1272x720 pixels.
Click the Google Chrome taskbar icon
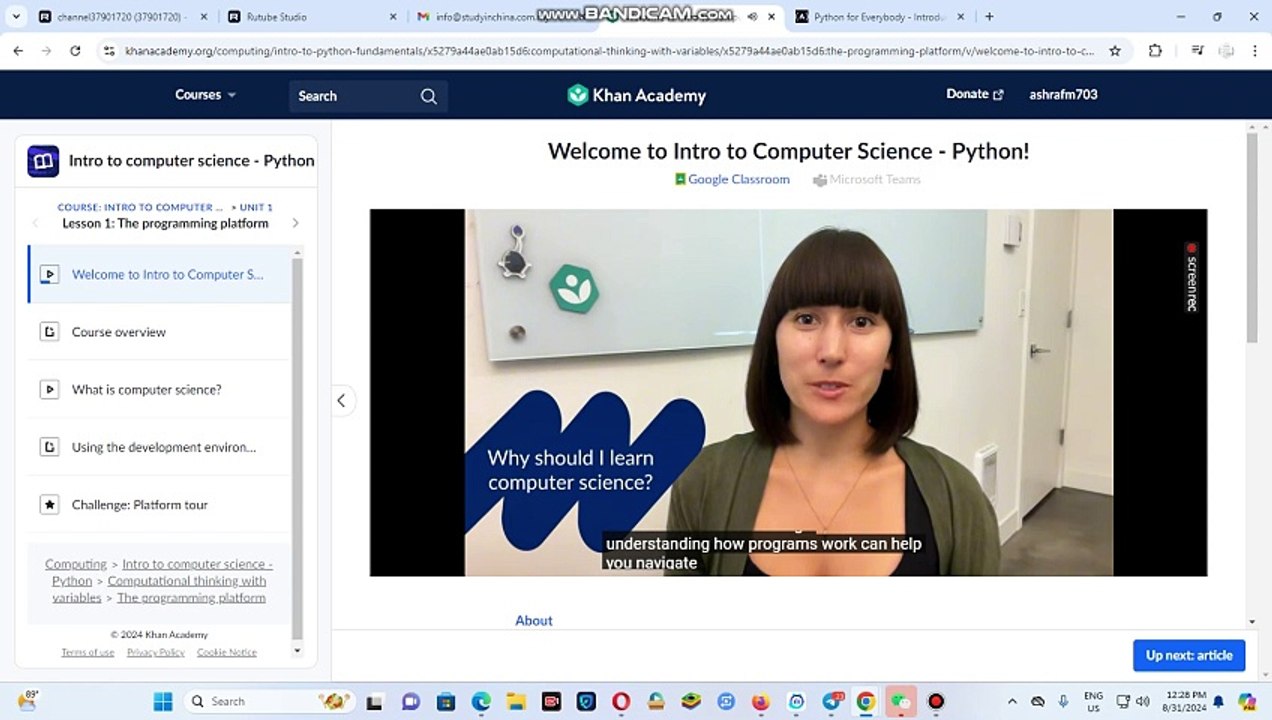pyautogui.click(x=866, y=701)
